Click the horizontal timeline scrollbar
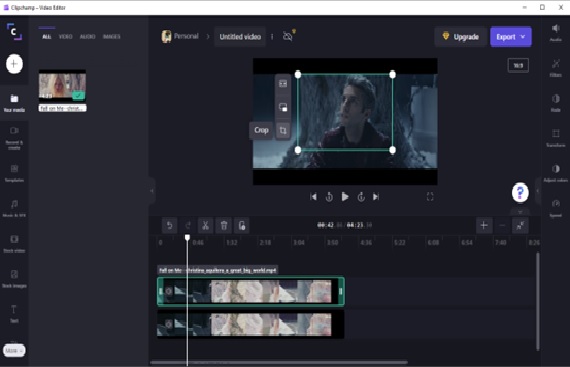Viewport: 570px width, 367px height. tap(279, 362)
